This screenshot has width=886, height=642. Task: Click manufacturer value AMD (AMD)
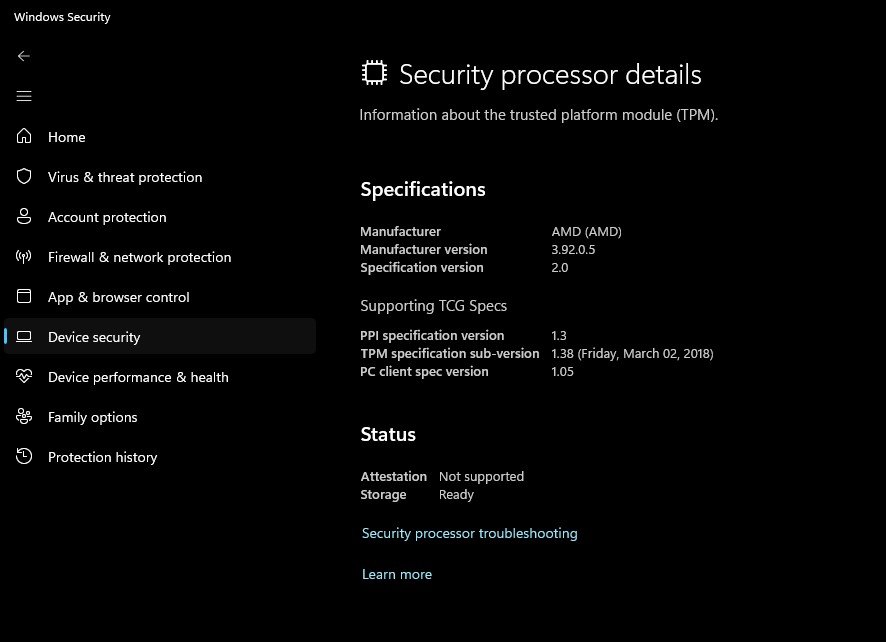point(587,232)
